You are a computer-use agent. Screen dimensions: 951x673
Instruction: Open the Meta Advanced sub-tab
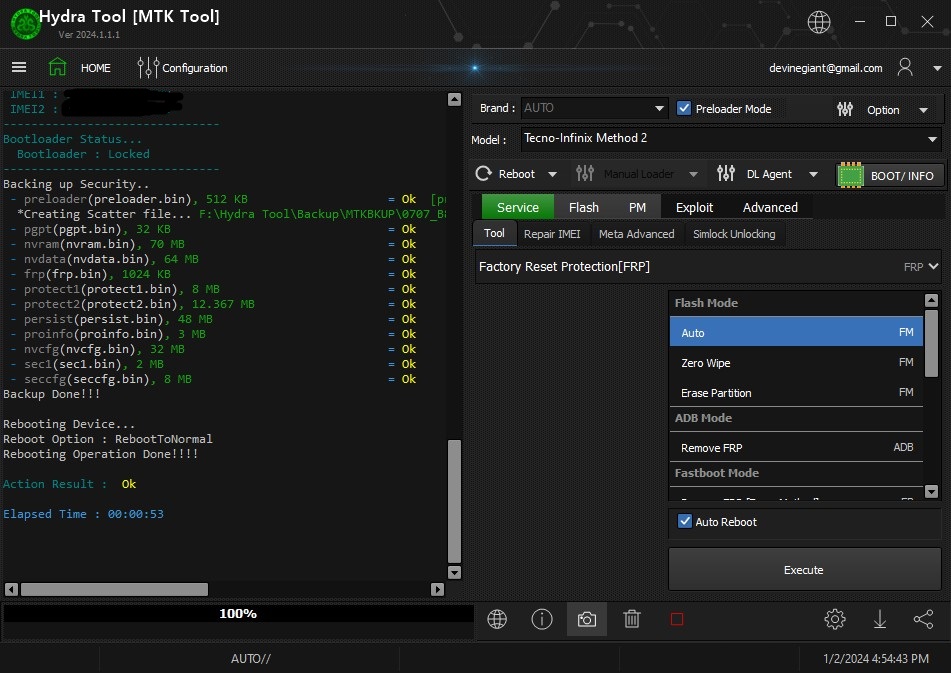[636, 234]
